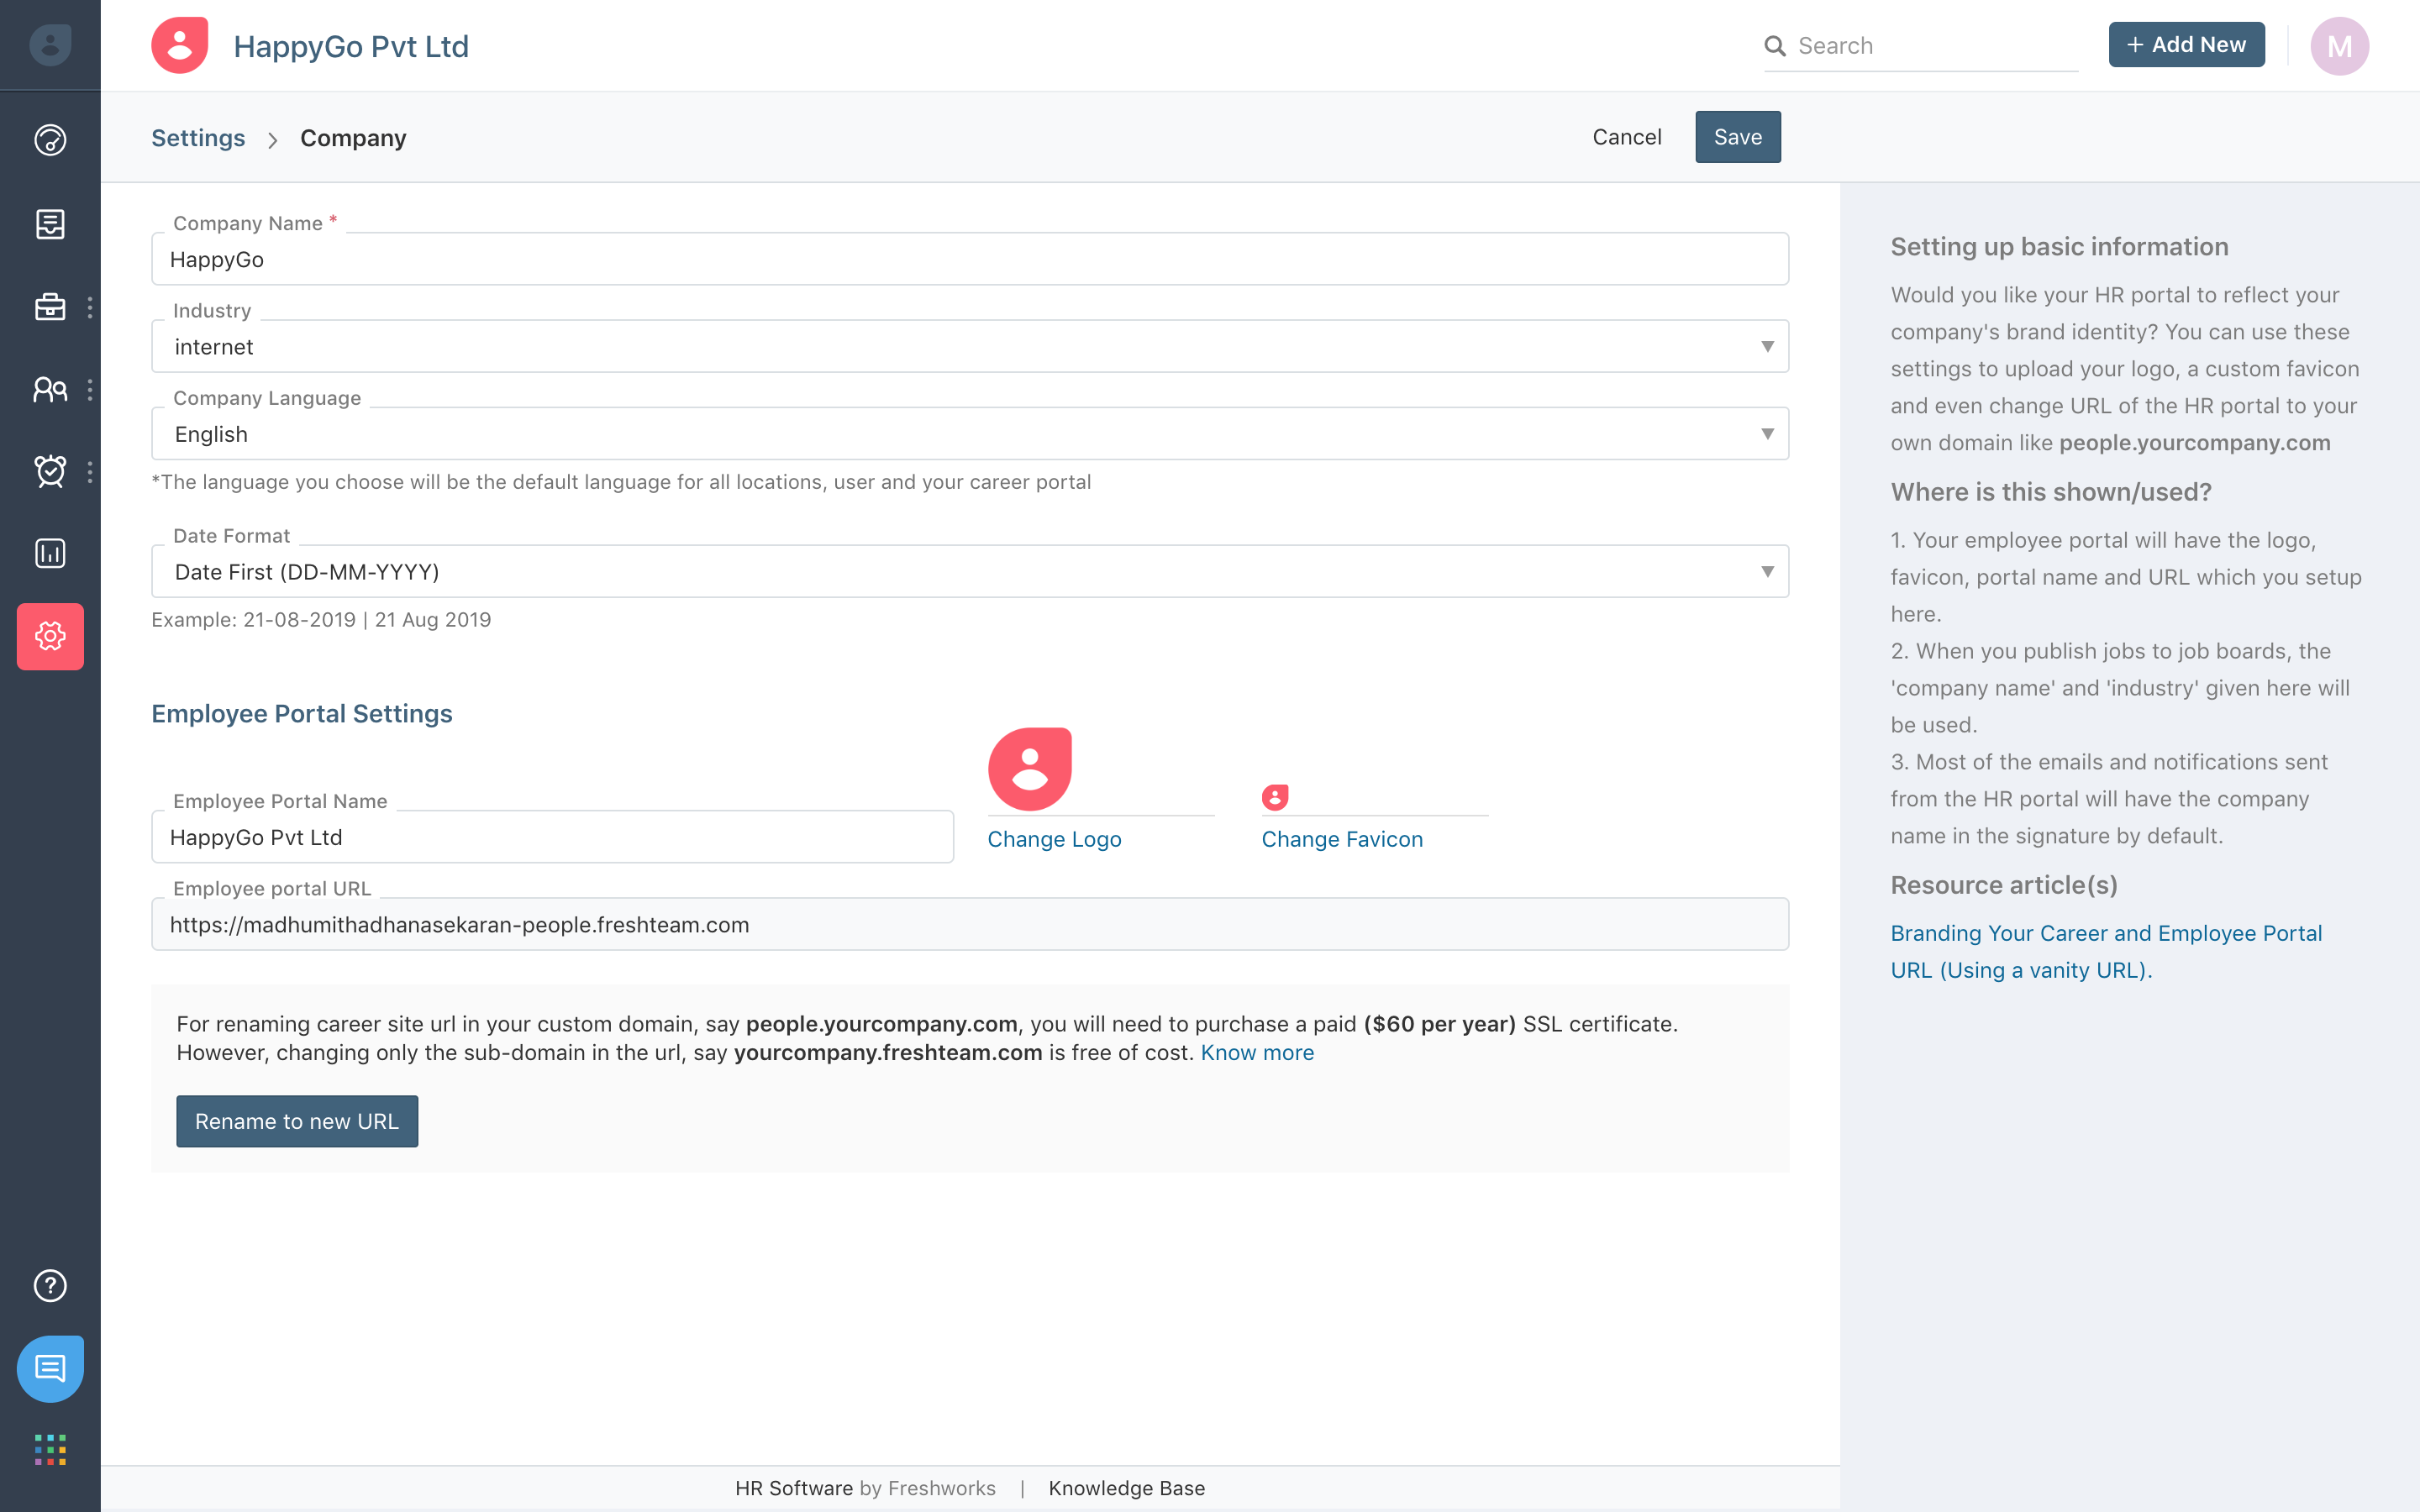Open the user avatar M menu
2420x1512 pixels.
click(x=2340, y=46)
